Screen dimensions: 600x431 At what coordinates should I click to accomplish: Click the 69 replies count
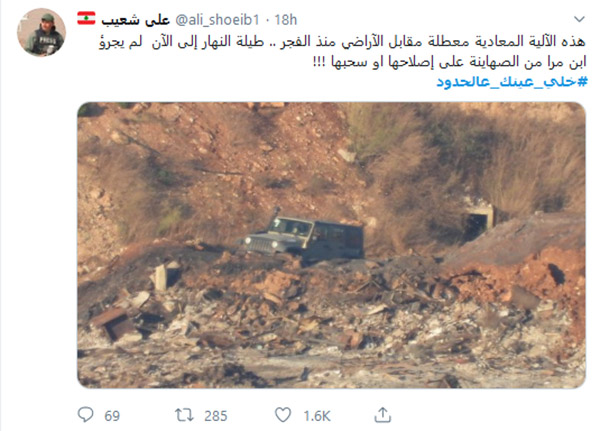(x=112, y=416)
